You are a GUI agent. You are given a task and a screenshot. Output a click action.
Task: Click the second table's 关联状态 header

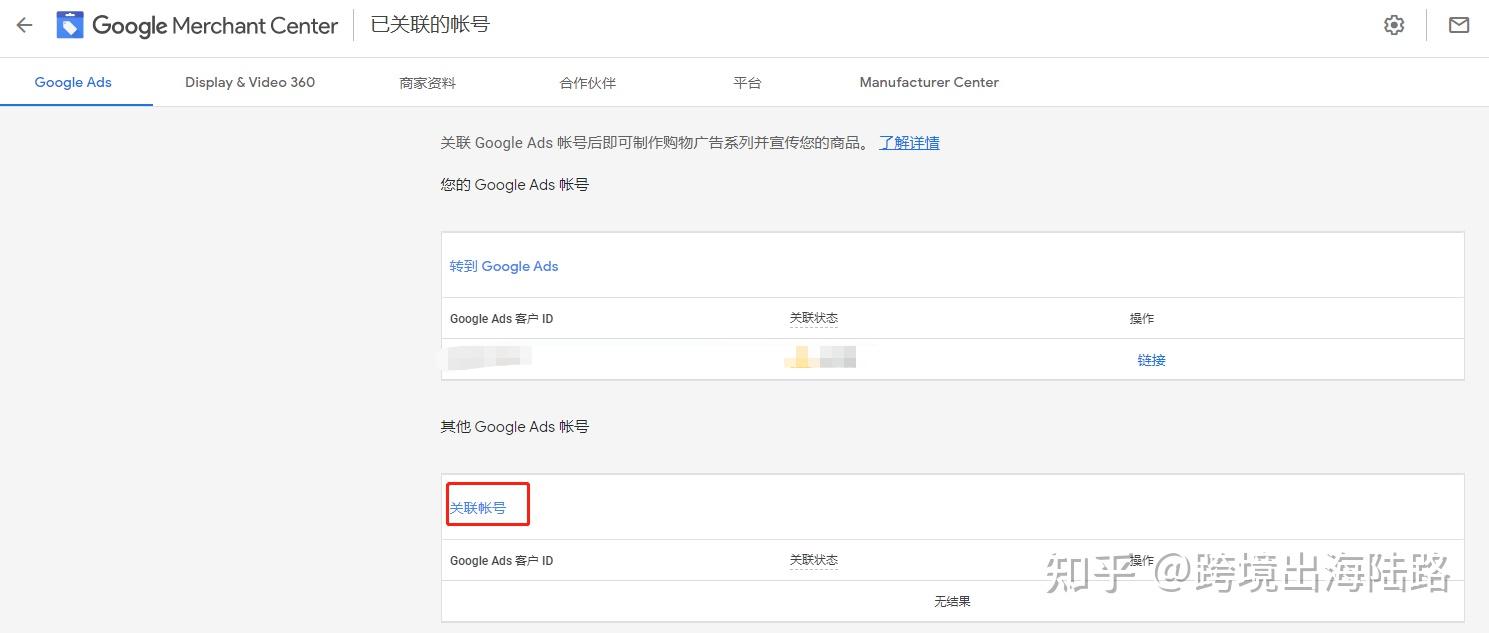[x=814, y=560]
